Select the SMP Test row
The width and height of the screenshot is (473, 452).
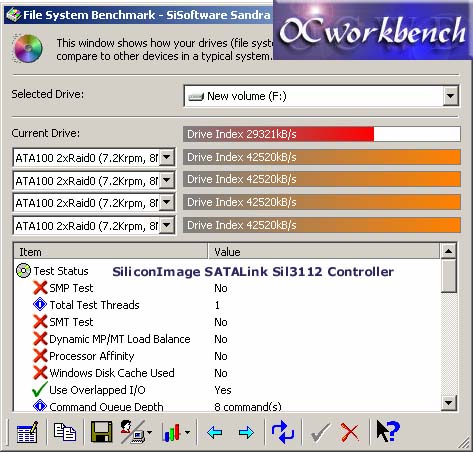coord(227,288)
